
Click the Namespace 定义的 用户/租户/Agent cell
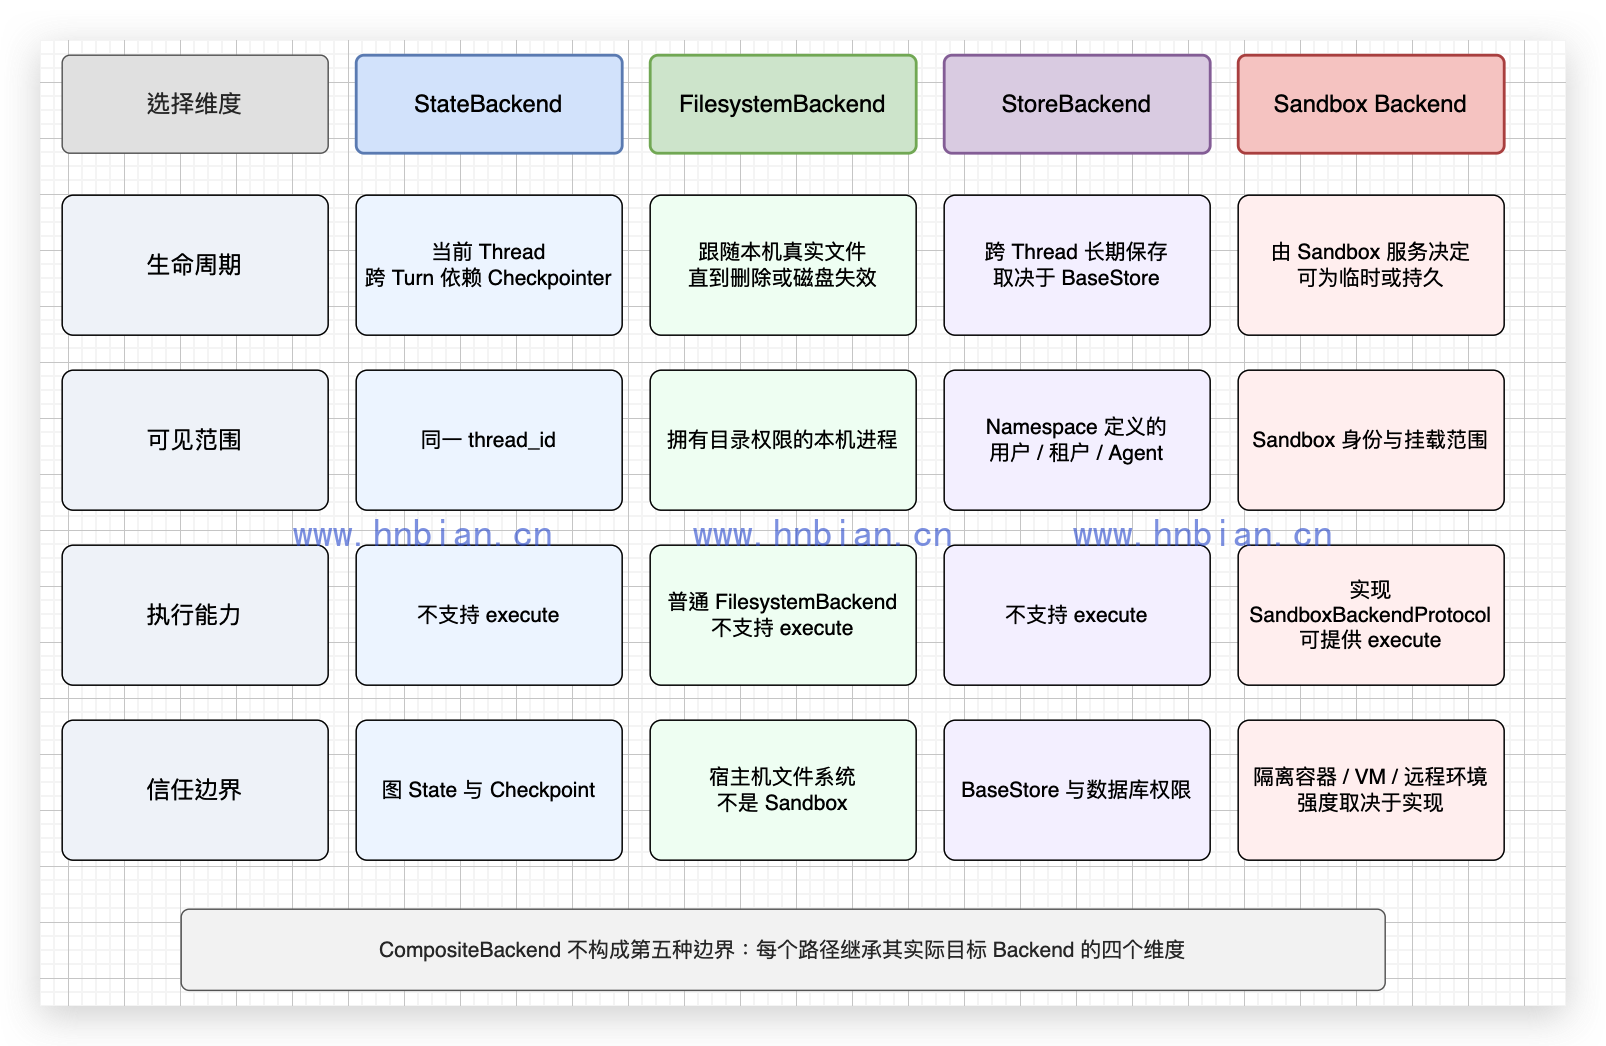coord(1077,440)
